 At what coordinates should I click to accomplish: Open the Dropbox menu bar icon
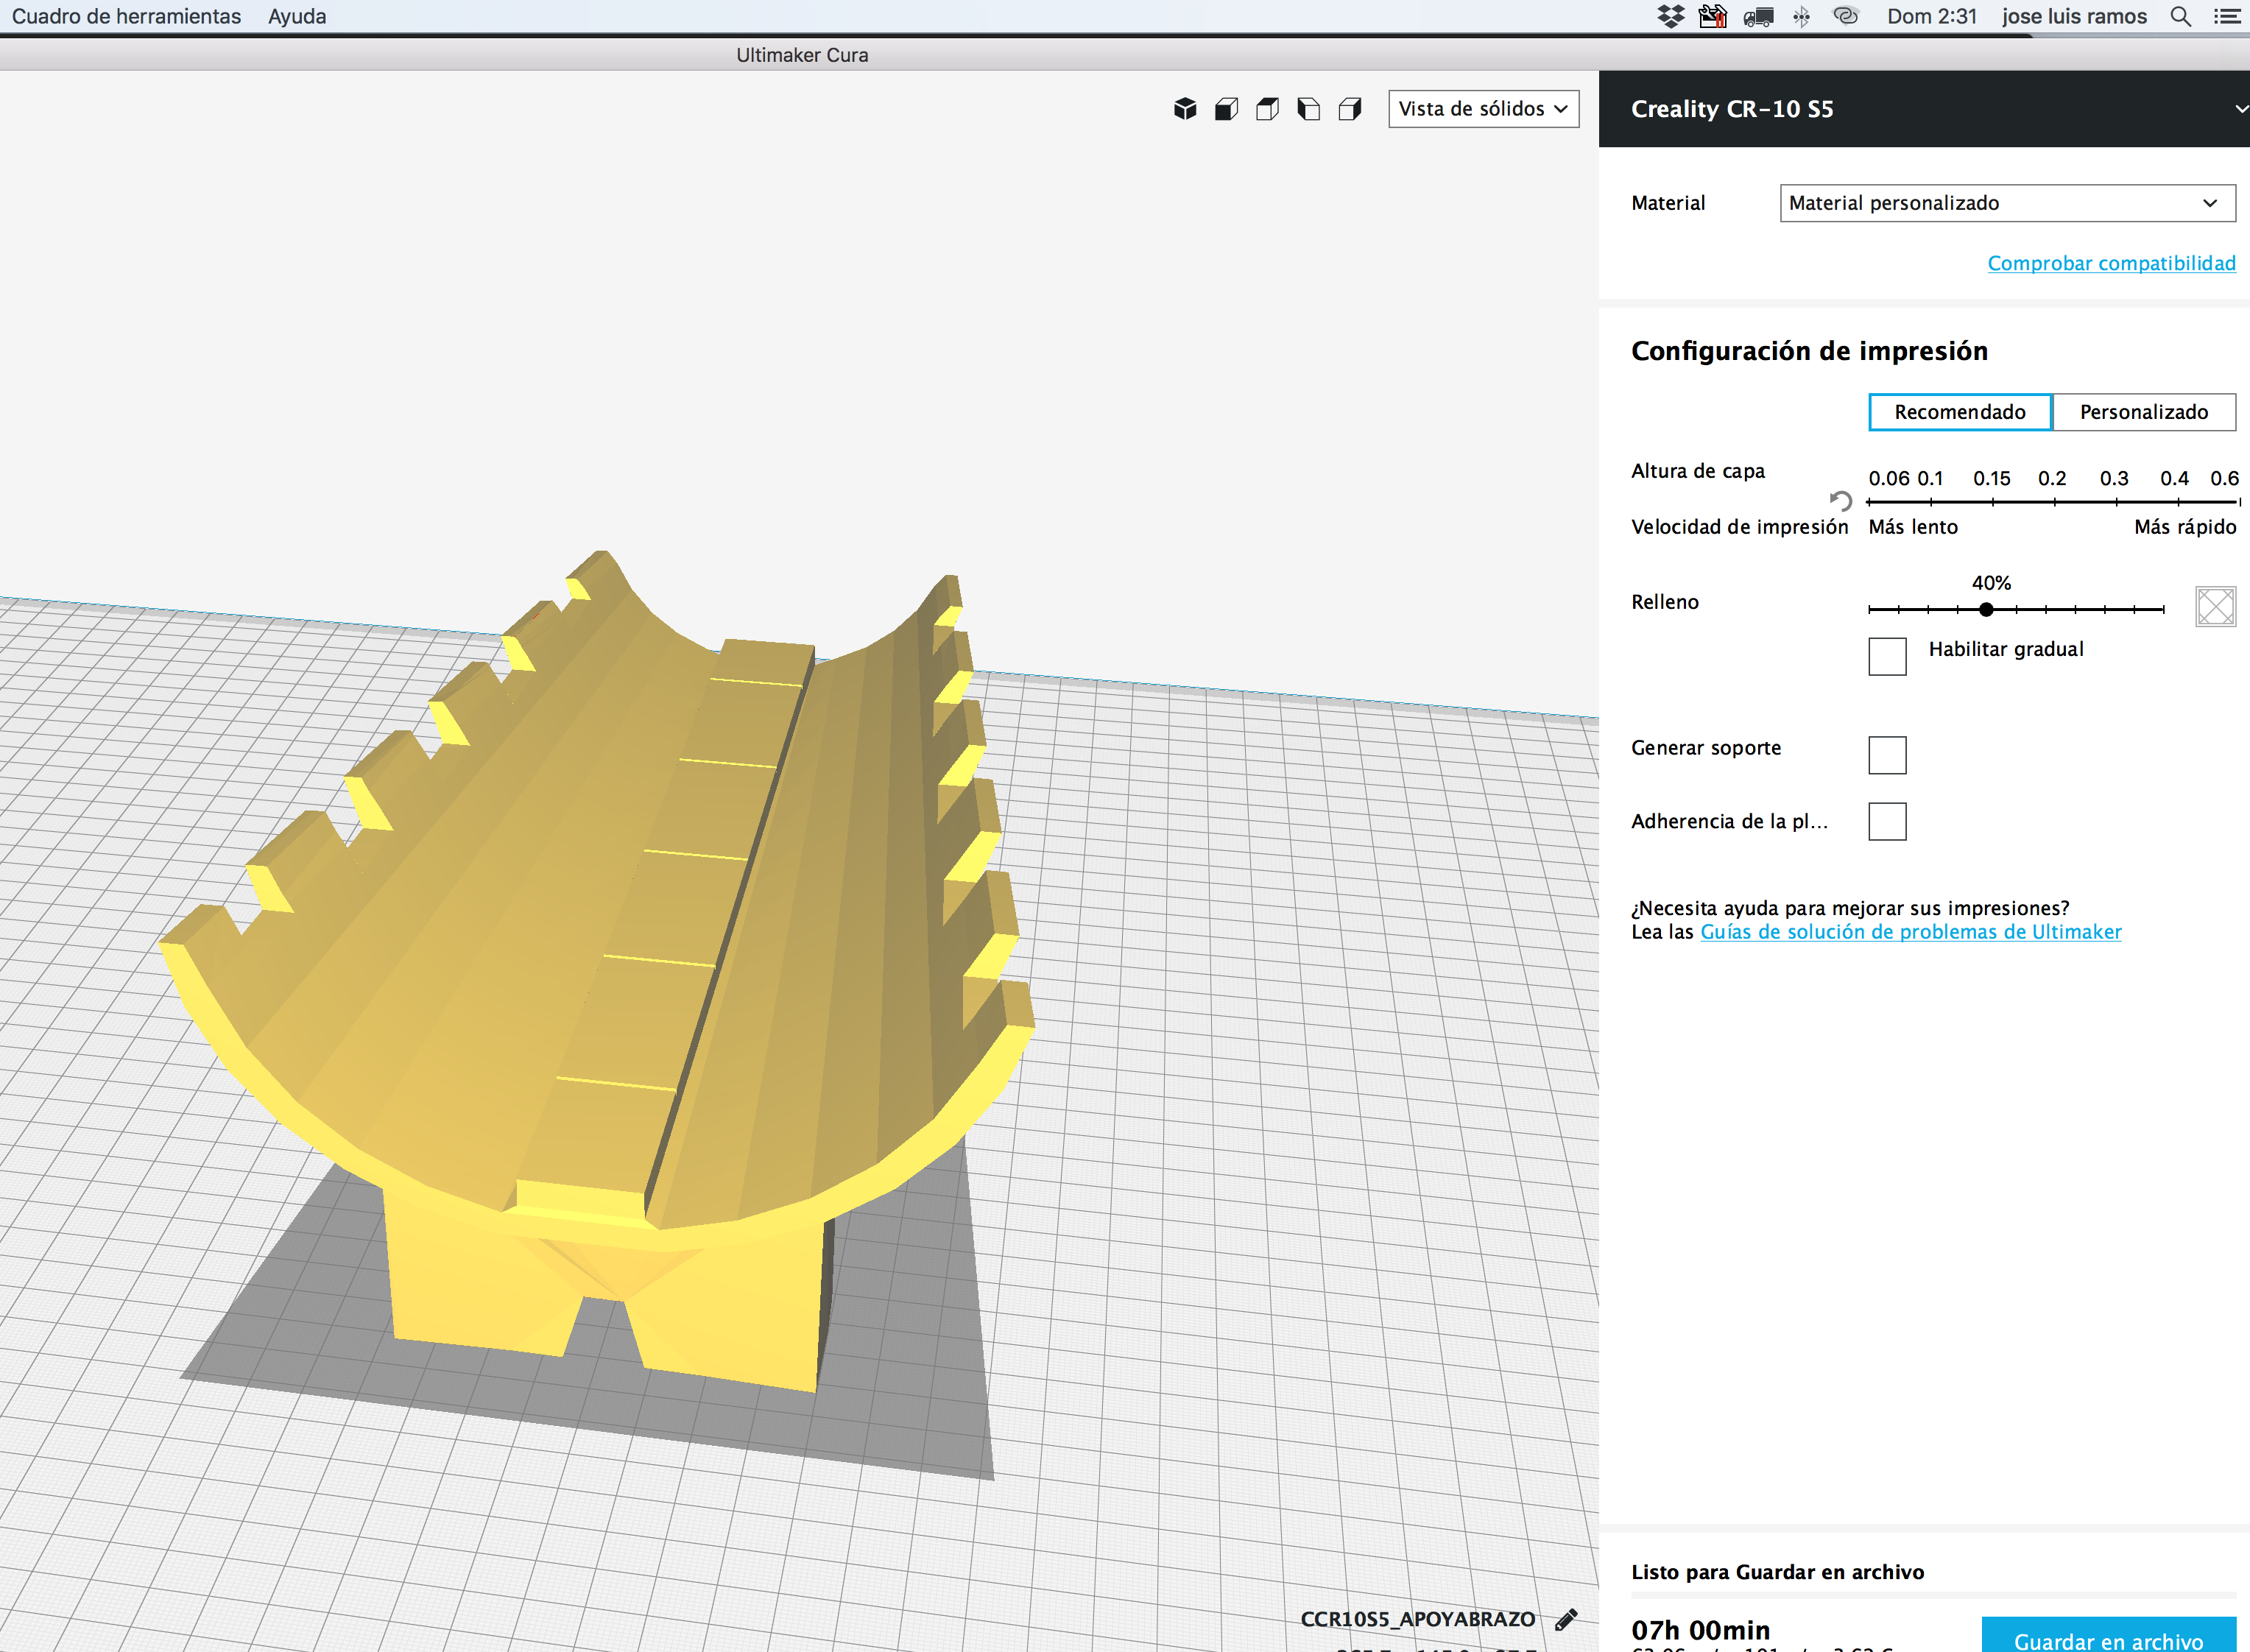[1670, 16]
